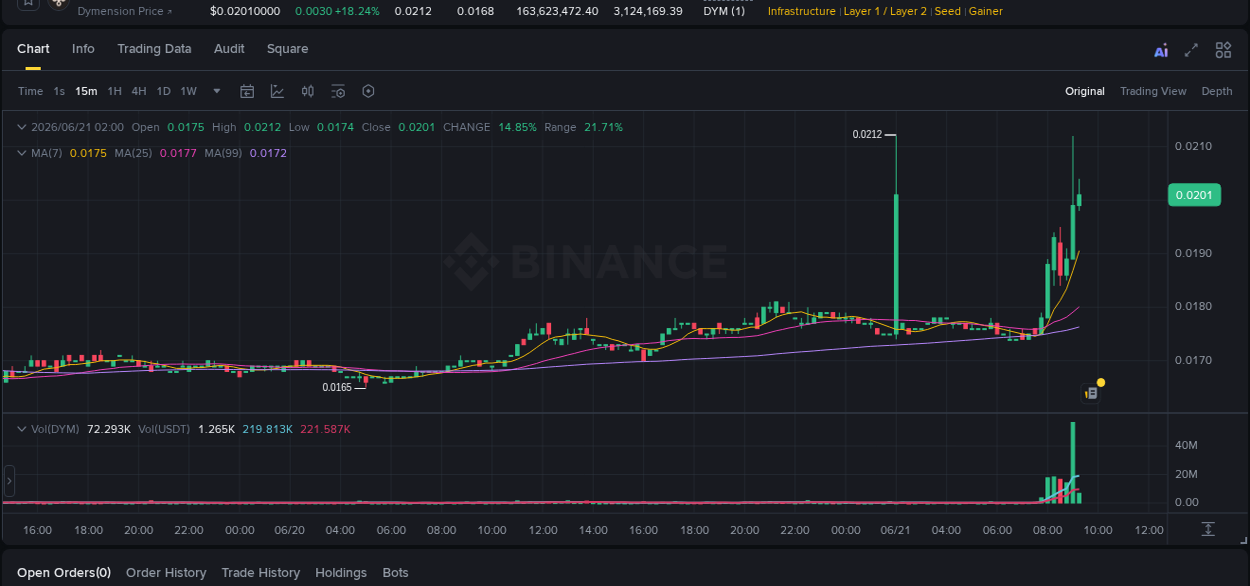Click the chart note icon near time axis
The image size is (1250, 586).
(1092, 393)
